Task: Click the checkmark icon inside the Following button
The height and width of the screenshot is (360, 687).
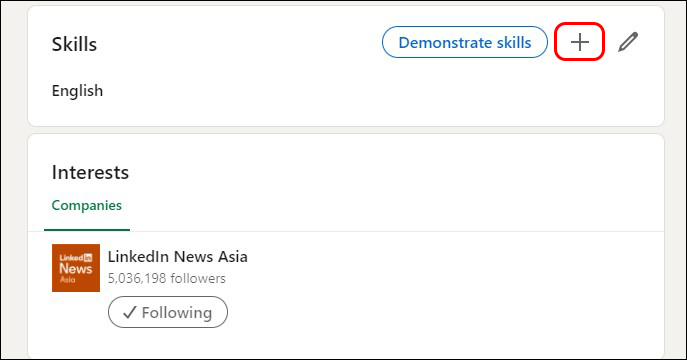Action: pos(130,312)
